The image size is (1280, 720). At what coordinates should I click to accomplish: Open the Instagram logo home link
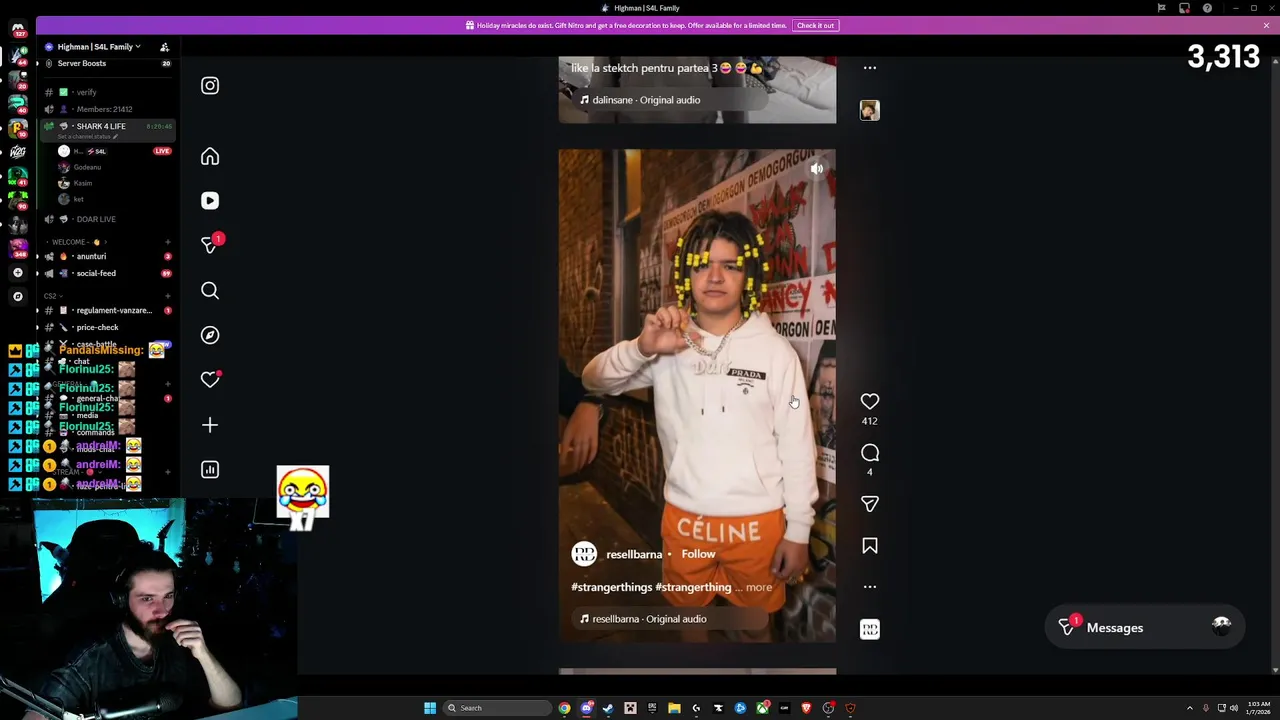[x=210, y=86]
